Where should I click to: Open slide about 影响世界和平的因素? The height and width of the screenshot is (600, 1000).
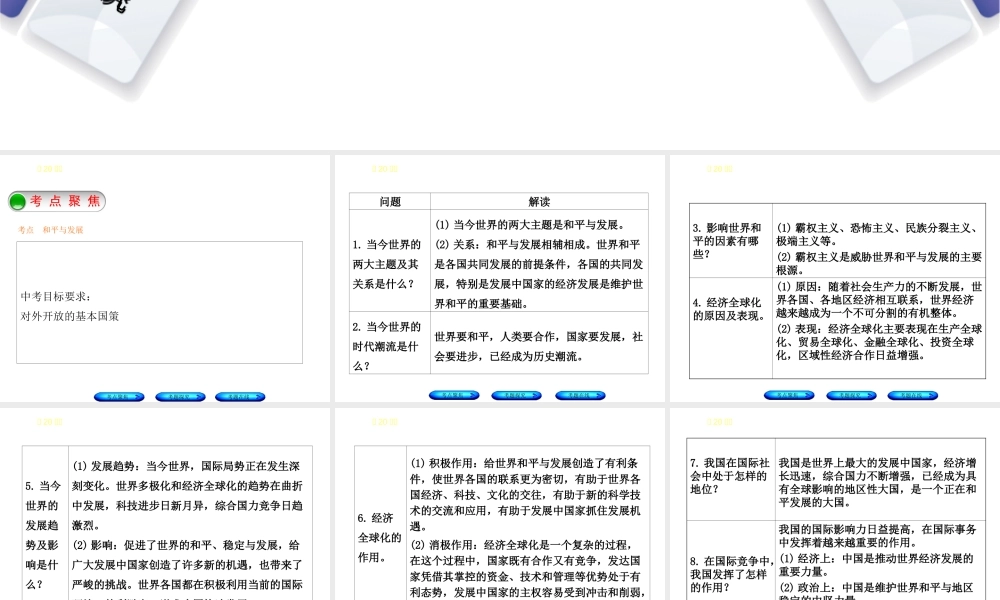click(x=835, y=278)
